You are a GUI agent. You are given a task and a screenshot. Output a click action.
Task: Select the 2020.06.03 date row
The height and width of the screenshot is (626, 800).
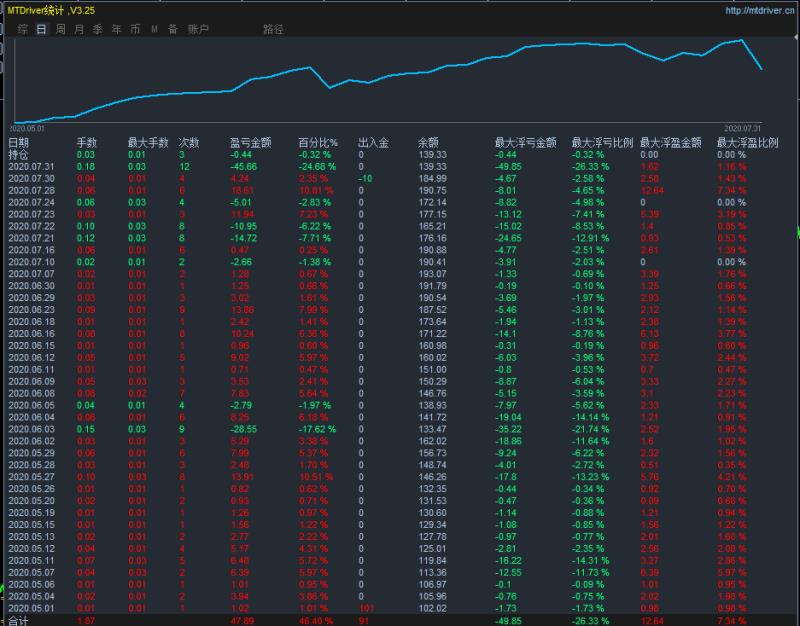[31, 429]
